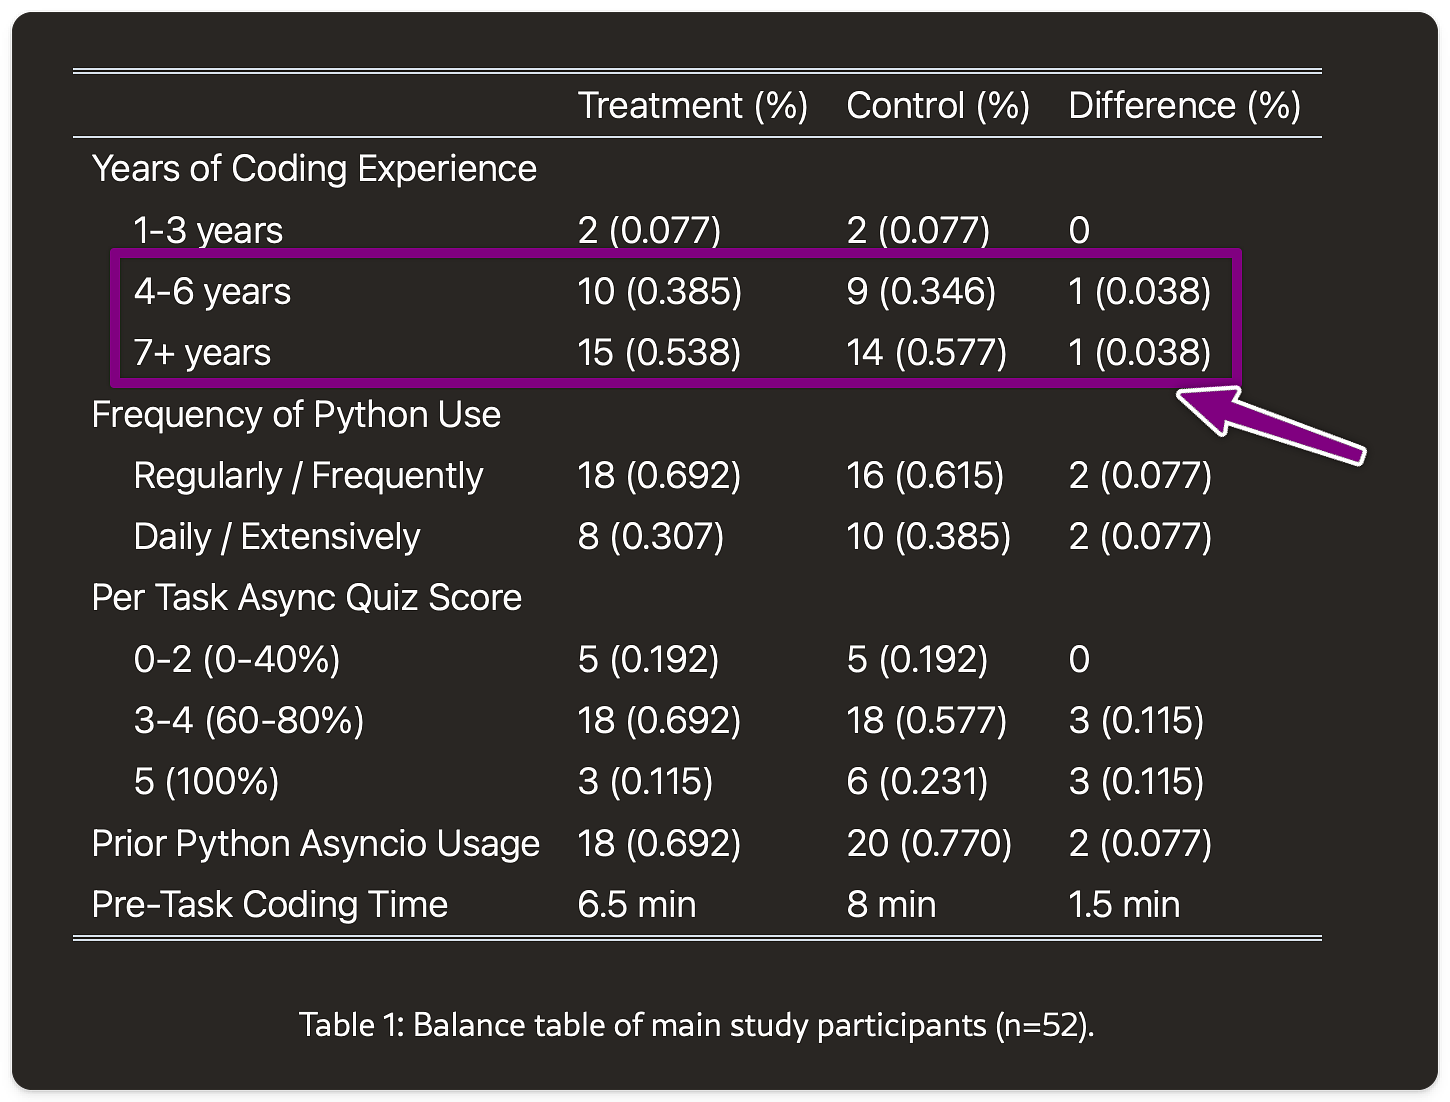
Task: Click the Daily / Extensively row label
Action: point(276,536)
